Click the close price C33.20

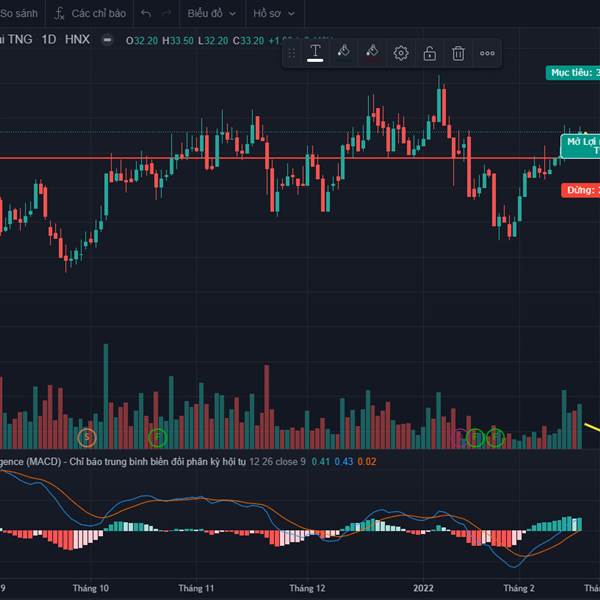pyautogui.click(x=248, y=41)
